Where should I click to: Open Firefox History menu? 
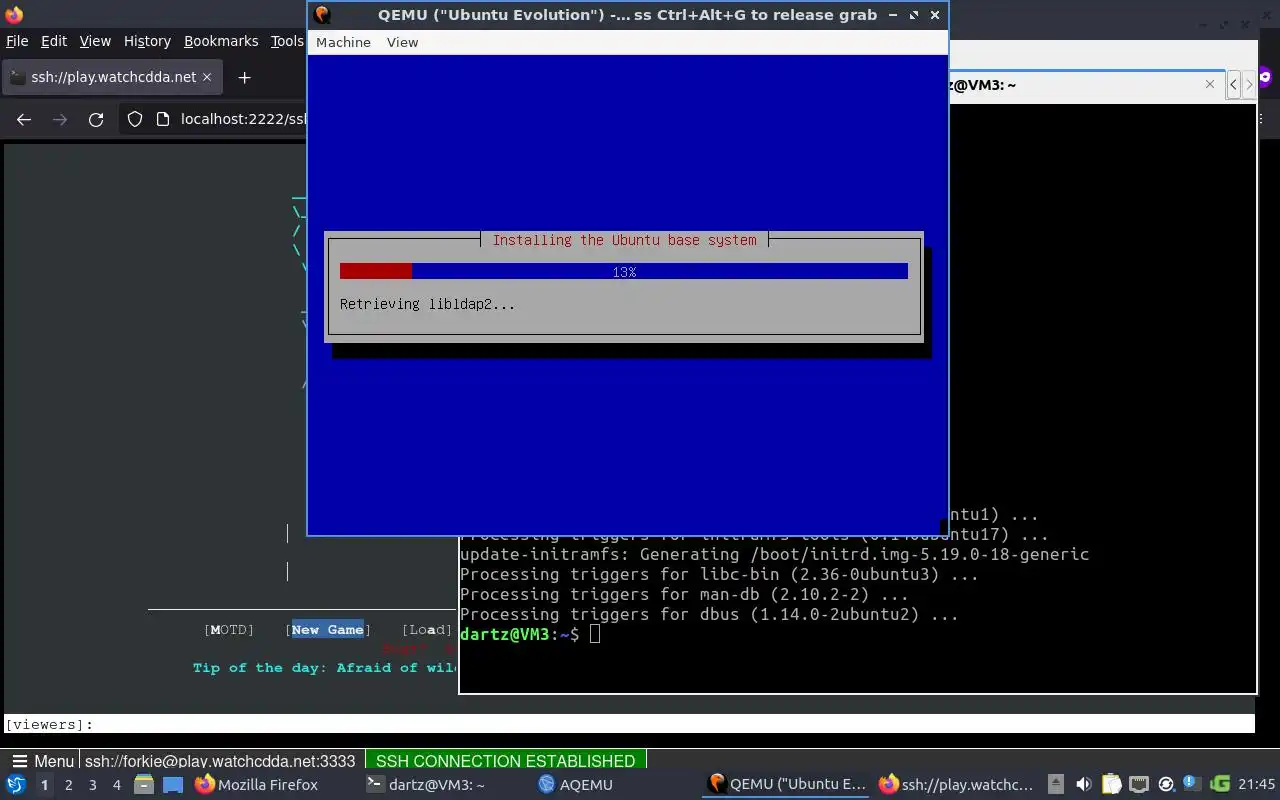coord(147,41)
